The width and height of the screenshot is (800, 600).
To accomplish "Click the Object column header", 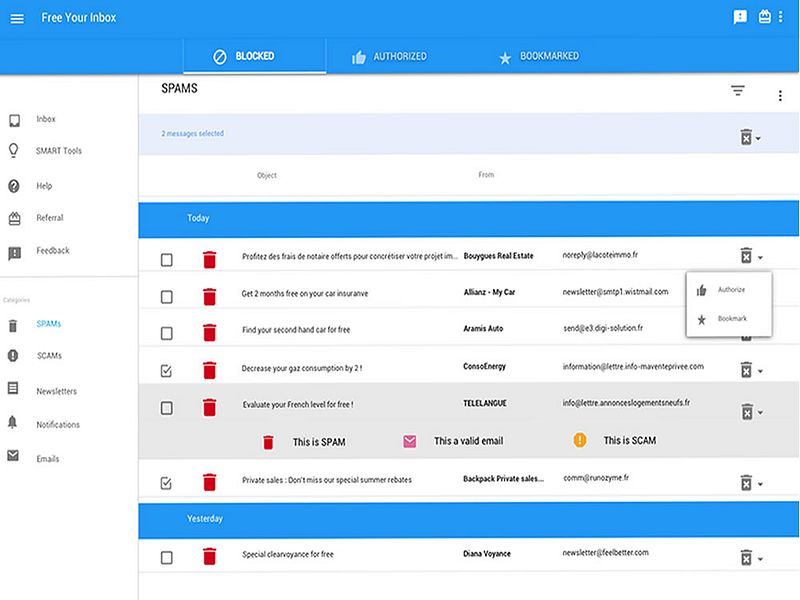I will point(267,176).
